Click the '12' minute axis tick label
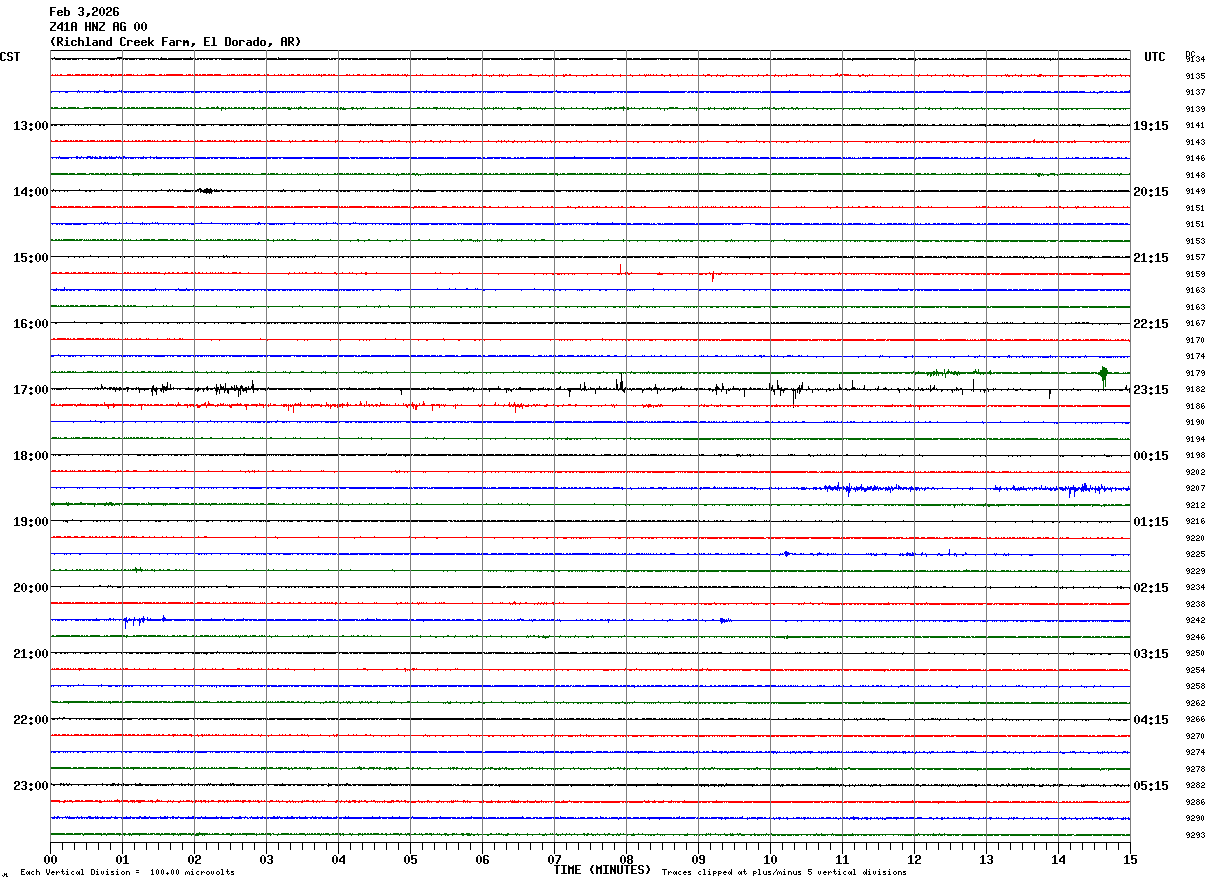 click(x=915, y=859)
